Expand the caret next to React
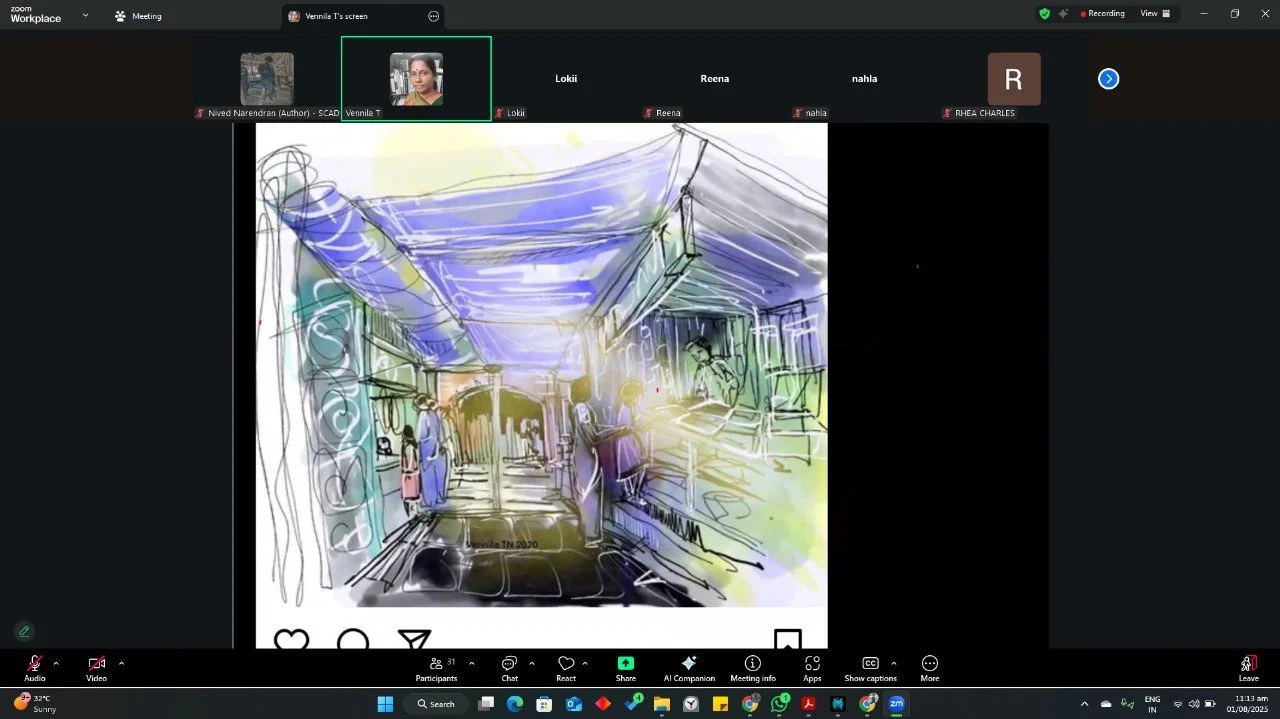This screenshot has height=719, width=1280. pyautogui.click(x=585, y=663)
